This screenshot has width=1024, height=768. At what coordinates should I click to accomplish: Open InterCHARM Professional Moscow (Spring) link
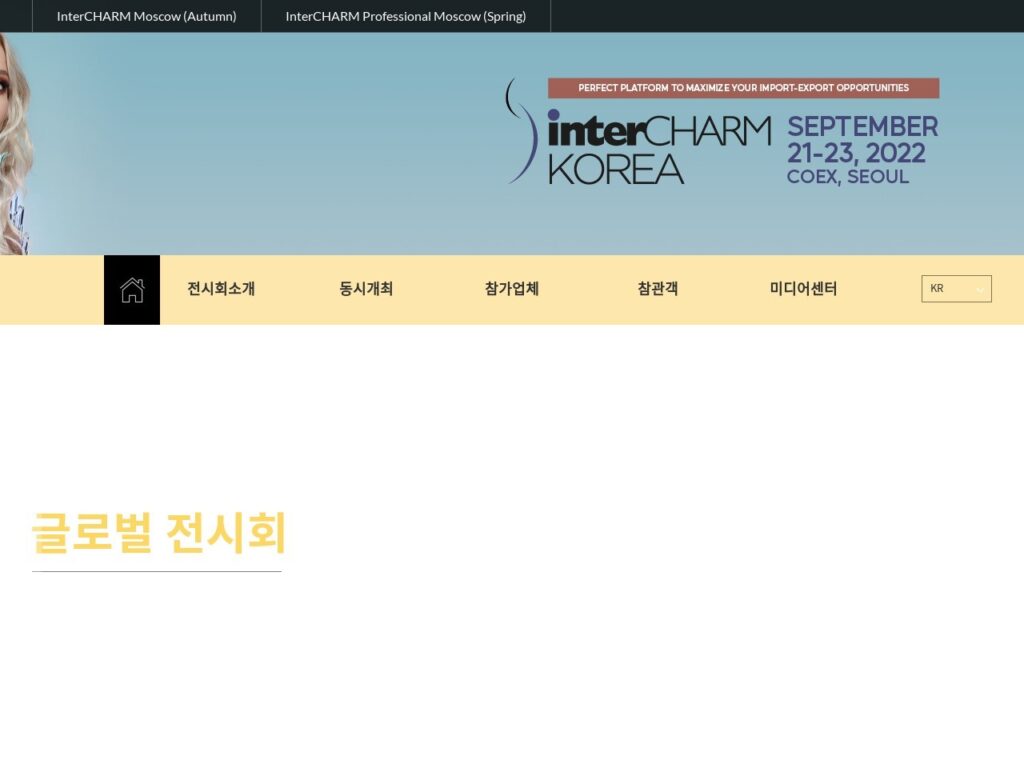(x=406, y=16)
